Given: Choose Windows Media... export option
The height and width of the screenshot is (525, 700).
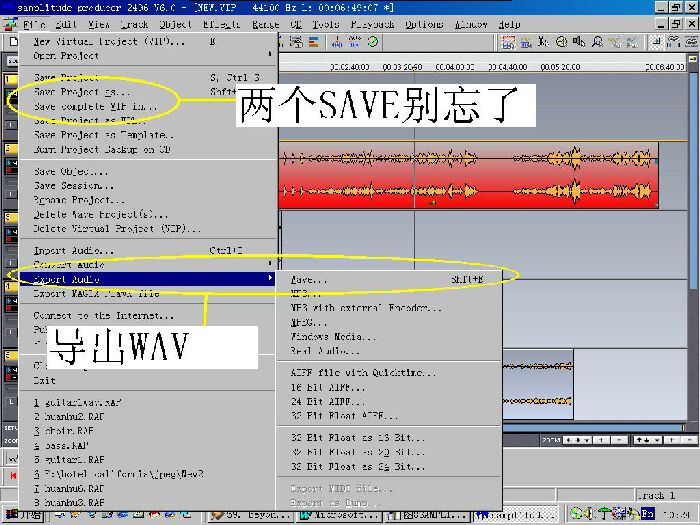Looking at the screenshot, I should (x=389, y=337).
